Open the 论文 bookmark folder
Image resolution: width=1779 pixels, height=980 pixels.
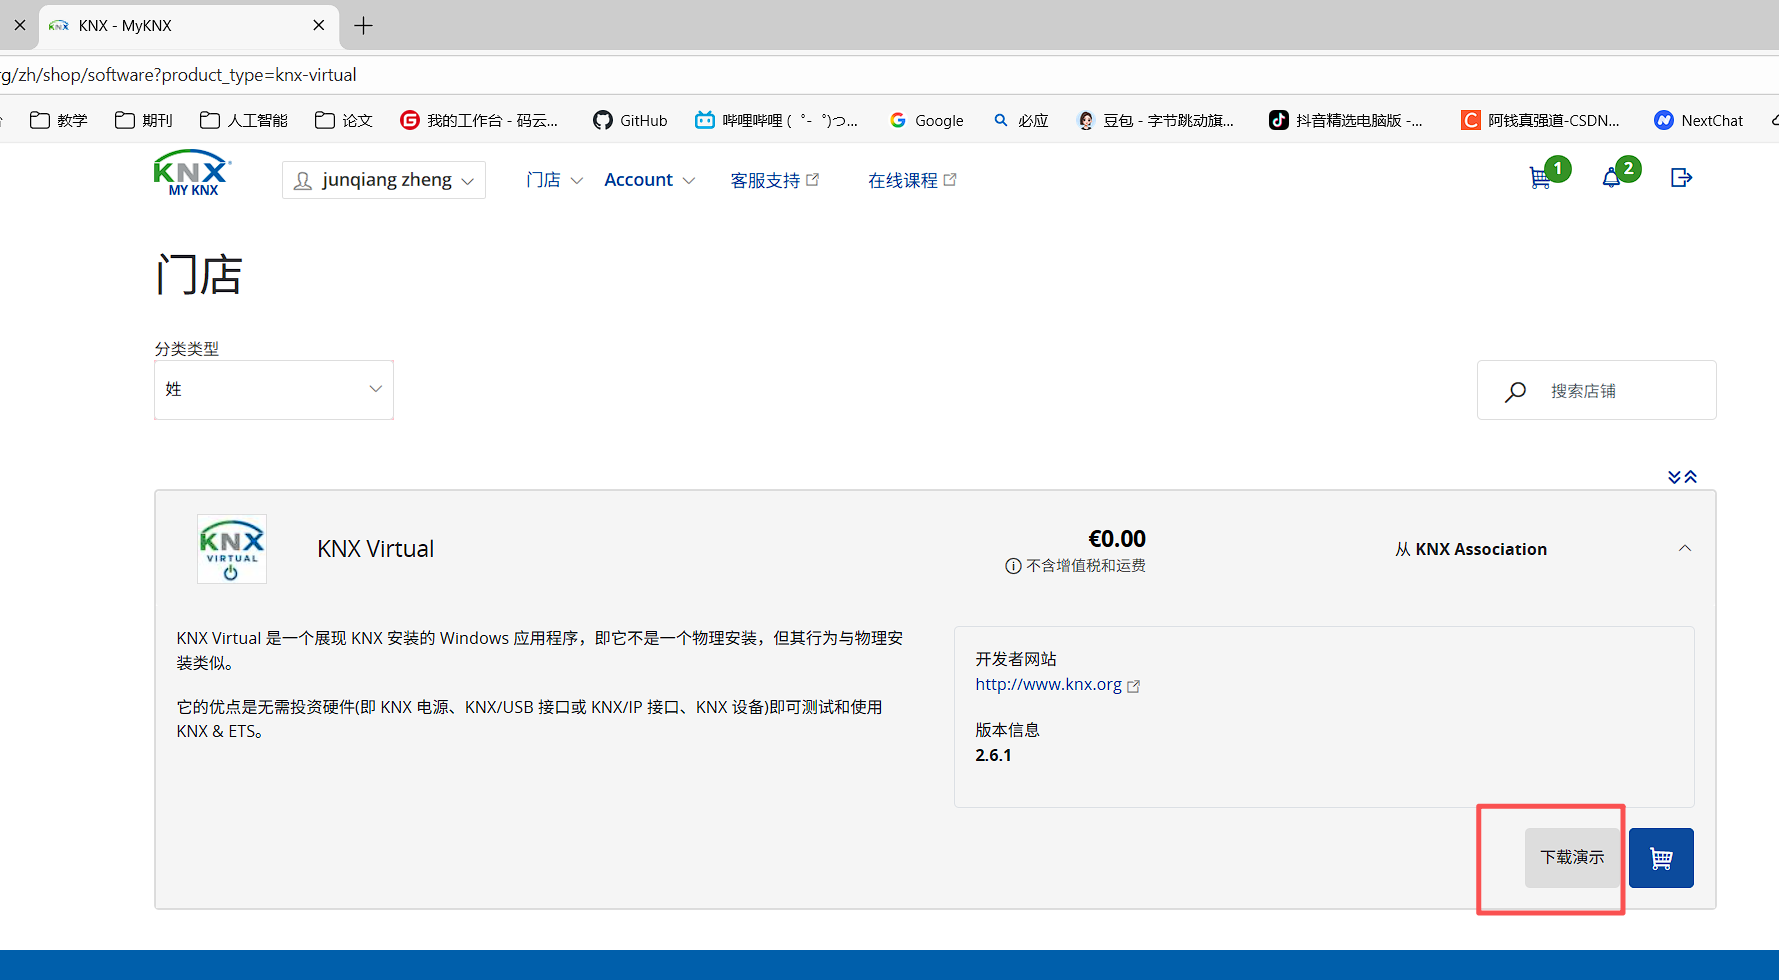coord(344,120)
